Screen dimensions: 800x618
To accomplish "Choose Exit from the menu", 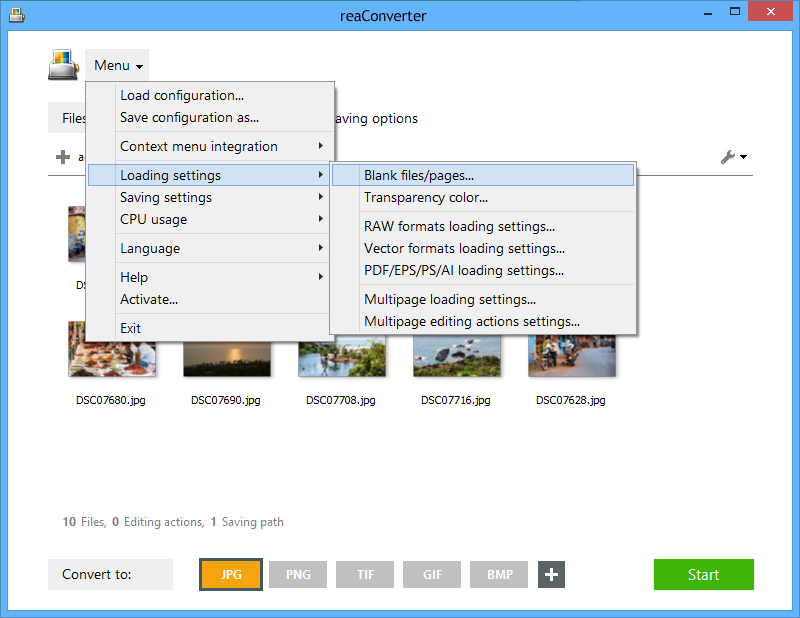I will click(x=210, y=328).
